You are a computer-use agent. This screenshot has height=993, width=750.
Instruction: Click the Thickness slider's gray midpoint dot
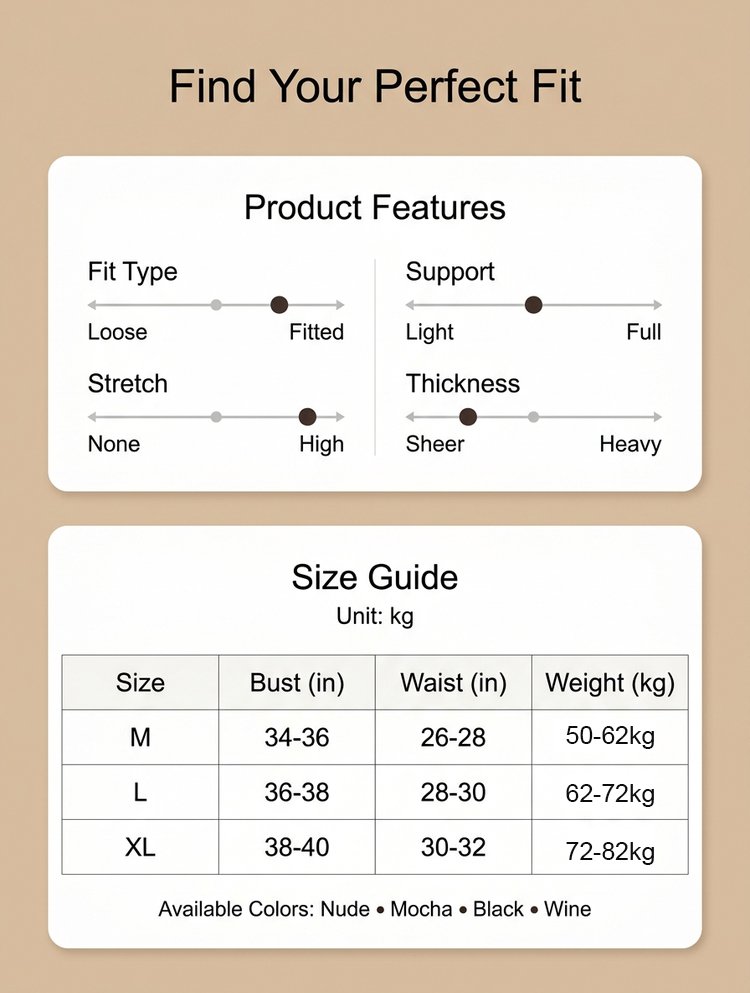pyautogui.click(x=533, y=417)
